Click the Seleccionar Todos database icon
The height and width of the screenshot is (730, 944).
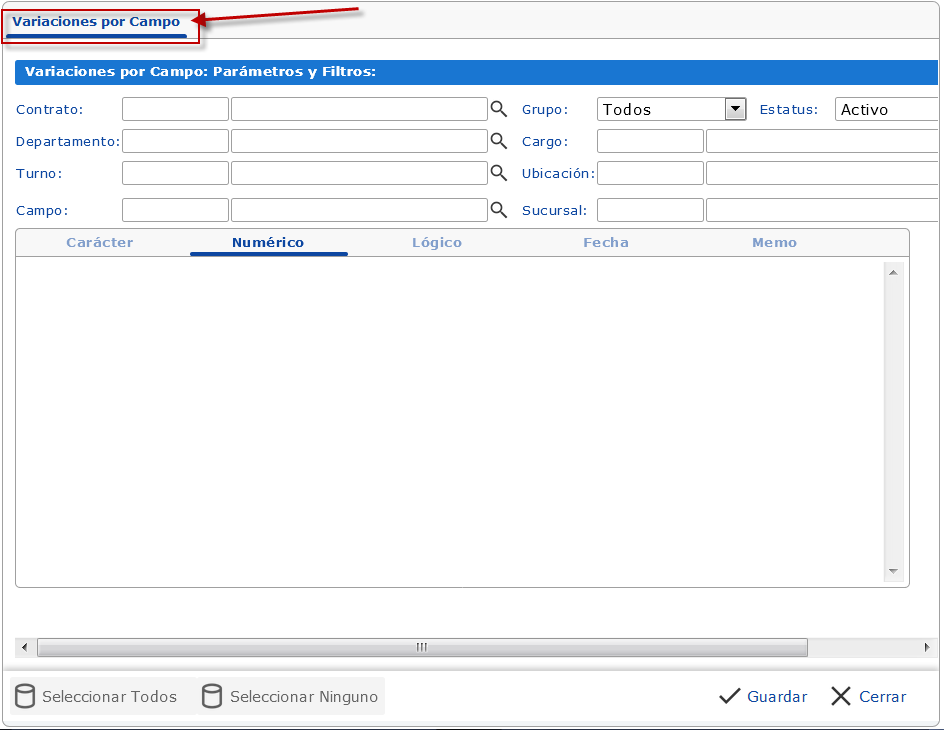25,697
